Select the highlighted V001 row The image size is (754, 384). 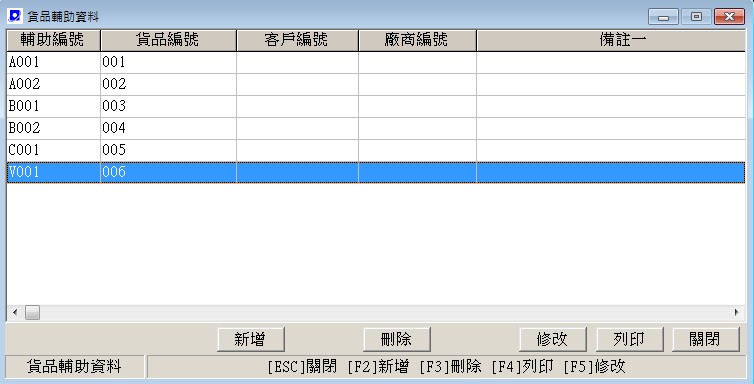(x=376, y=173)
